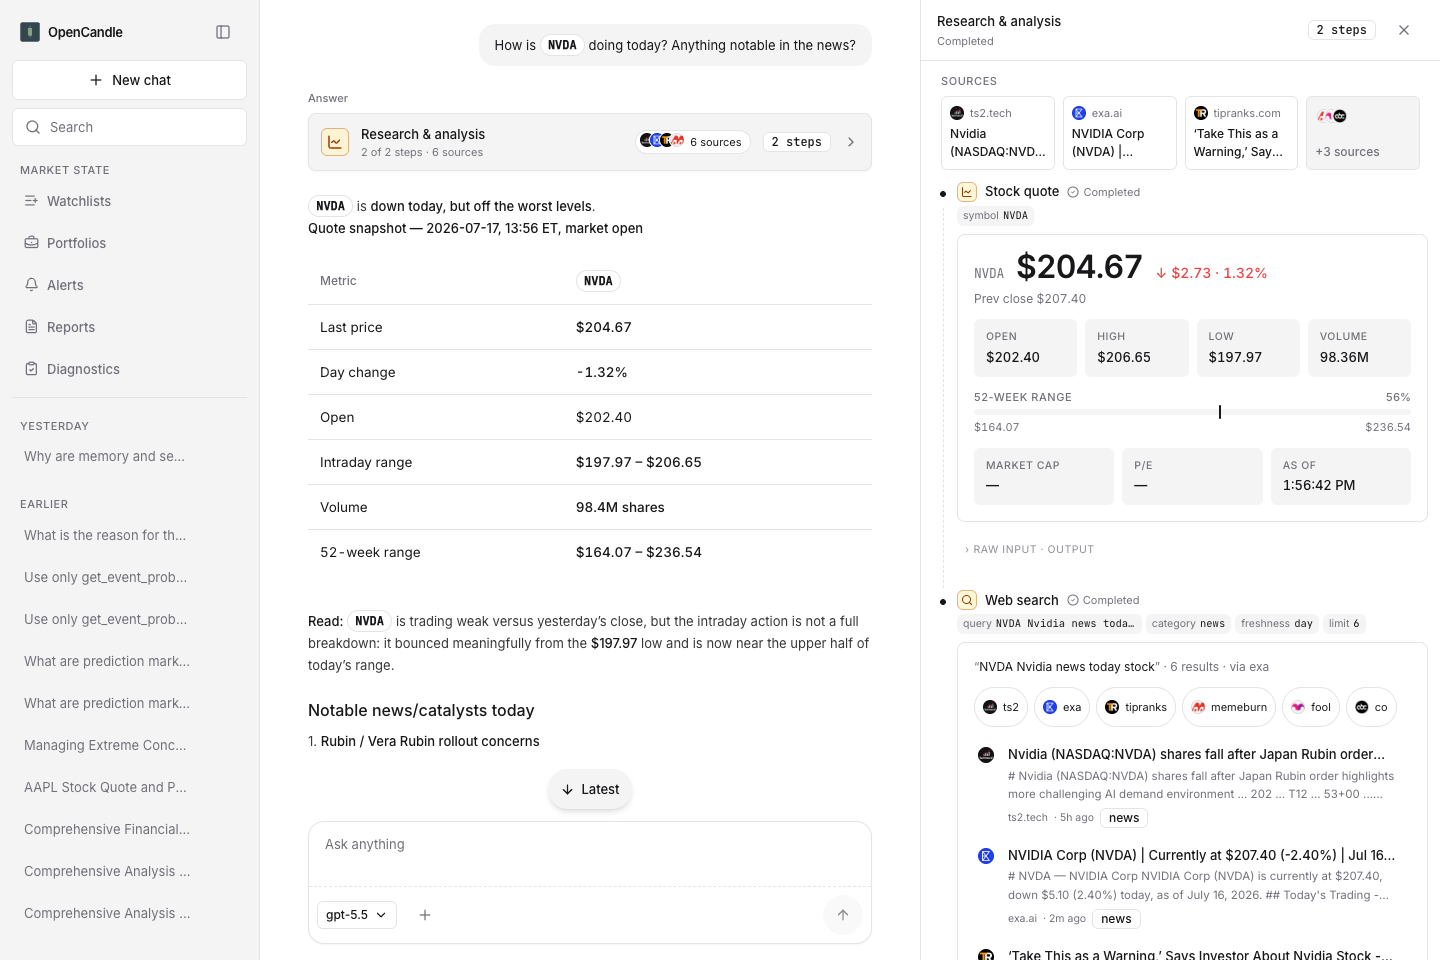Toggle the sidebar collapse icon
Image resolution: width=1440 pixels, height=960 pixels.
[223, 32]
